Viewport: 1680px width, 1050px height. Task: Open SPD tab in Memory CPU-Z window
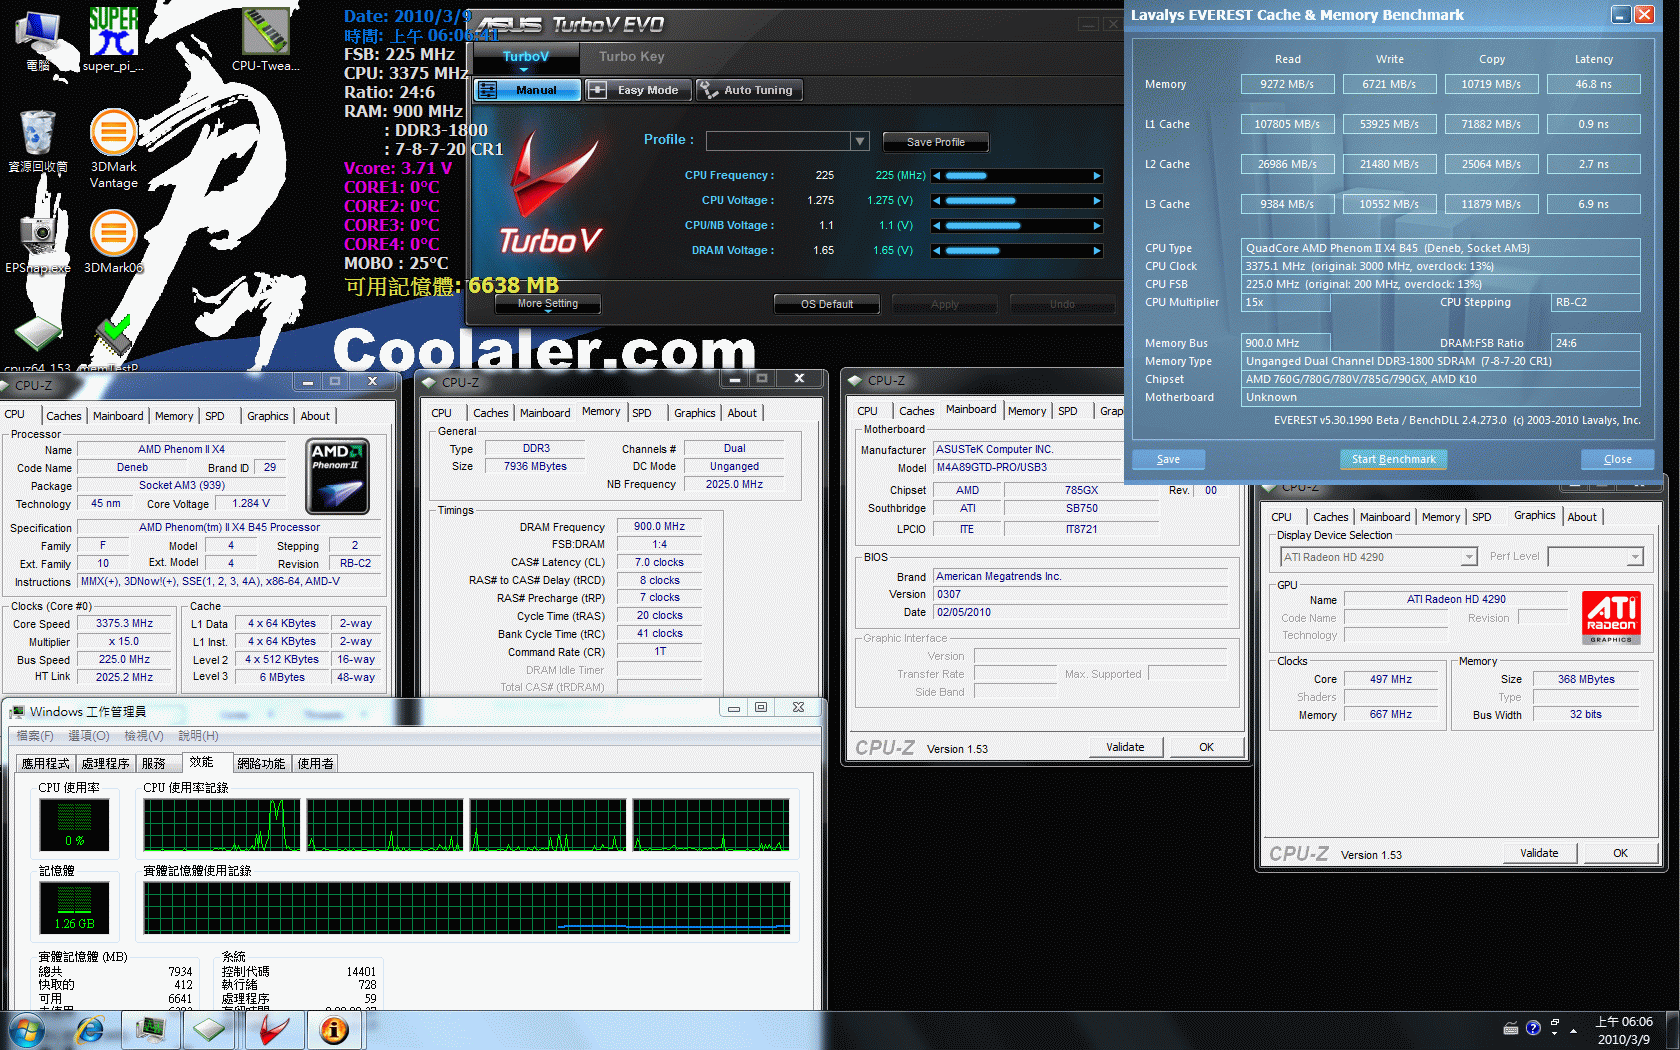(642, 413)
